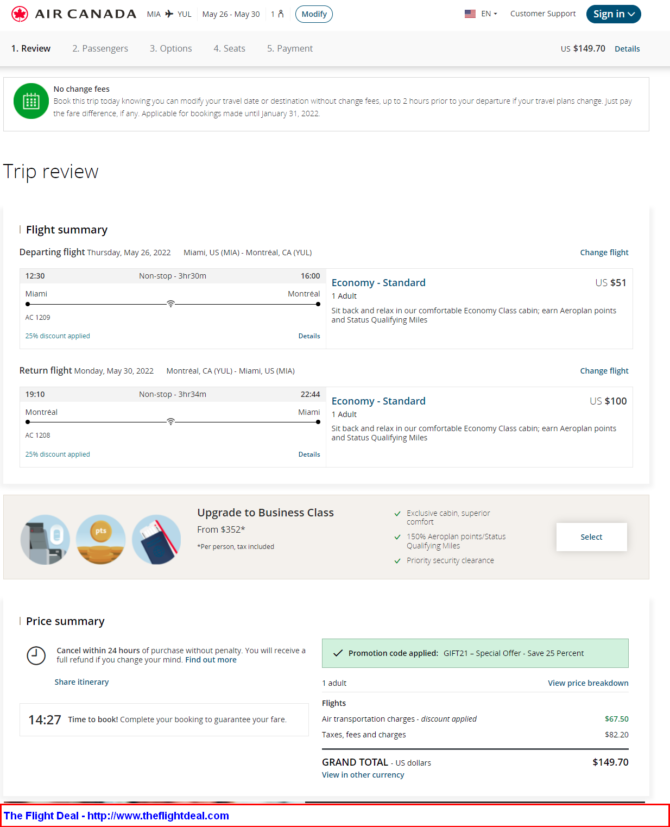This screenshot has height=827, width=670.
Task: Open the Sign in dropdown
Action: click(613, 14)
